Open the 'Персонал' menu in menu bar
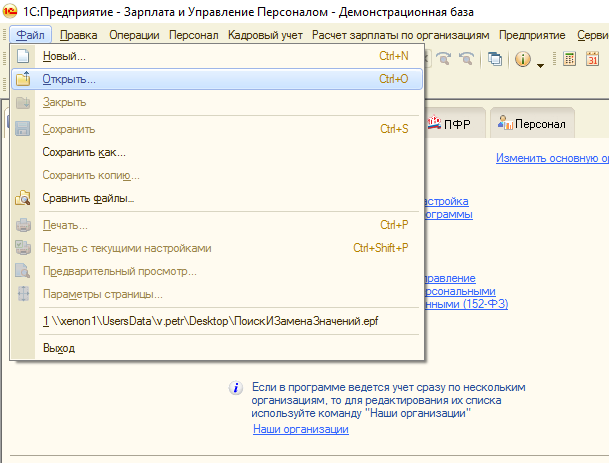 tap(193, 35)
